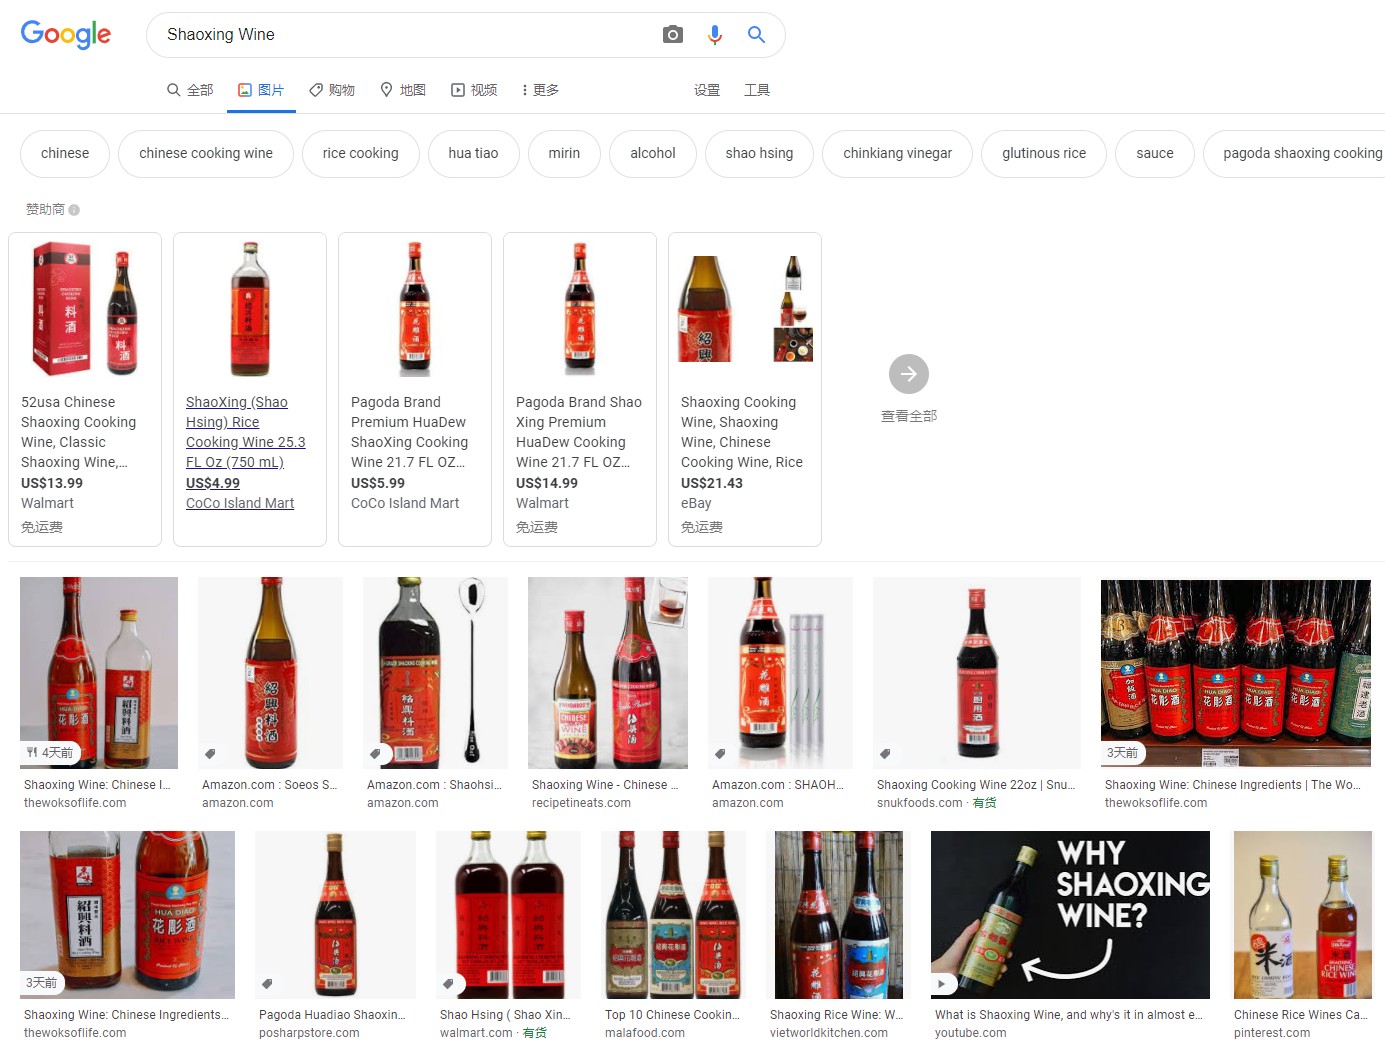Switch to the 视频 (Videos) tab

click(474, 90)
